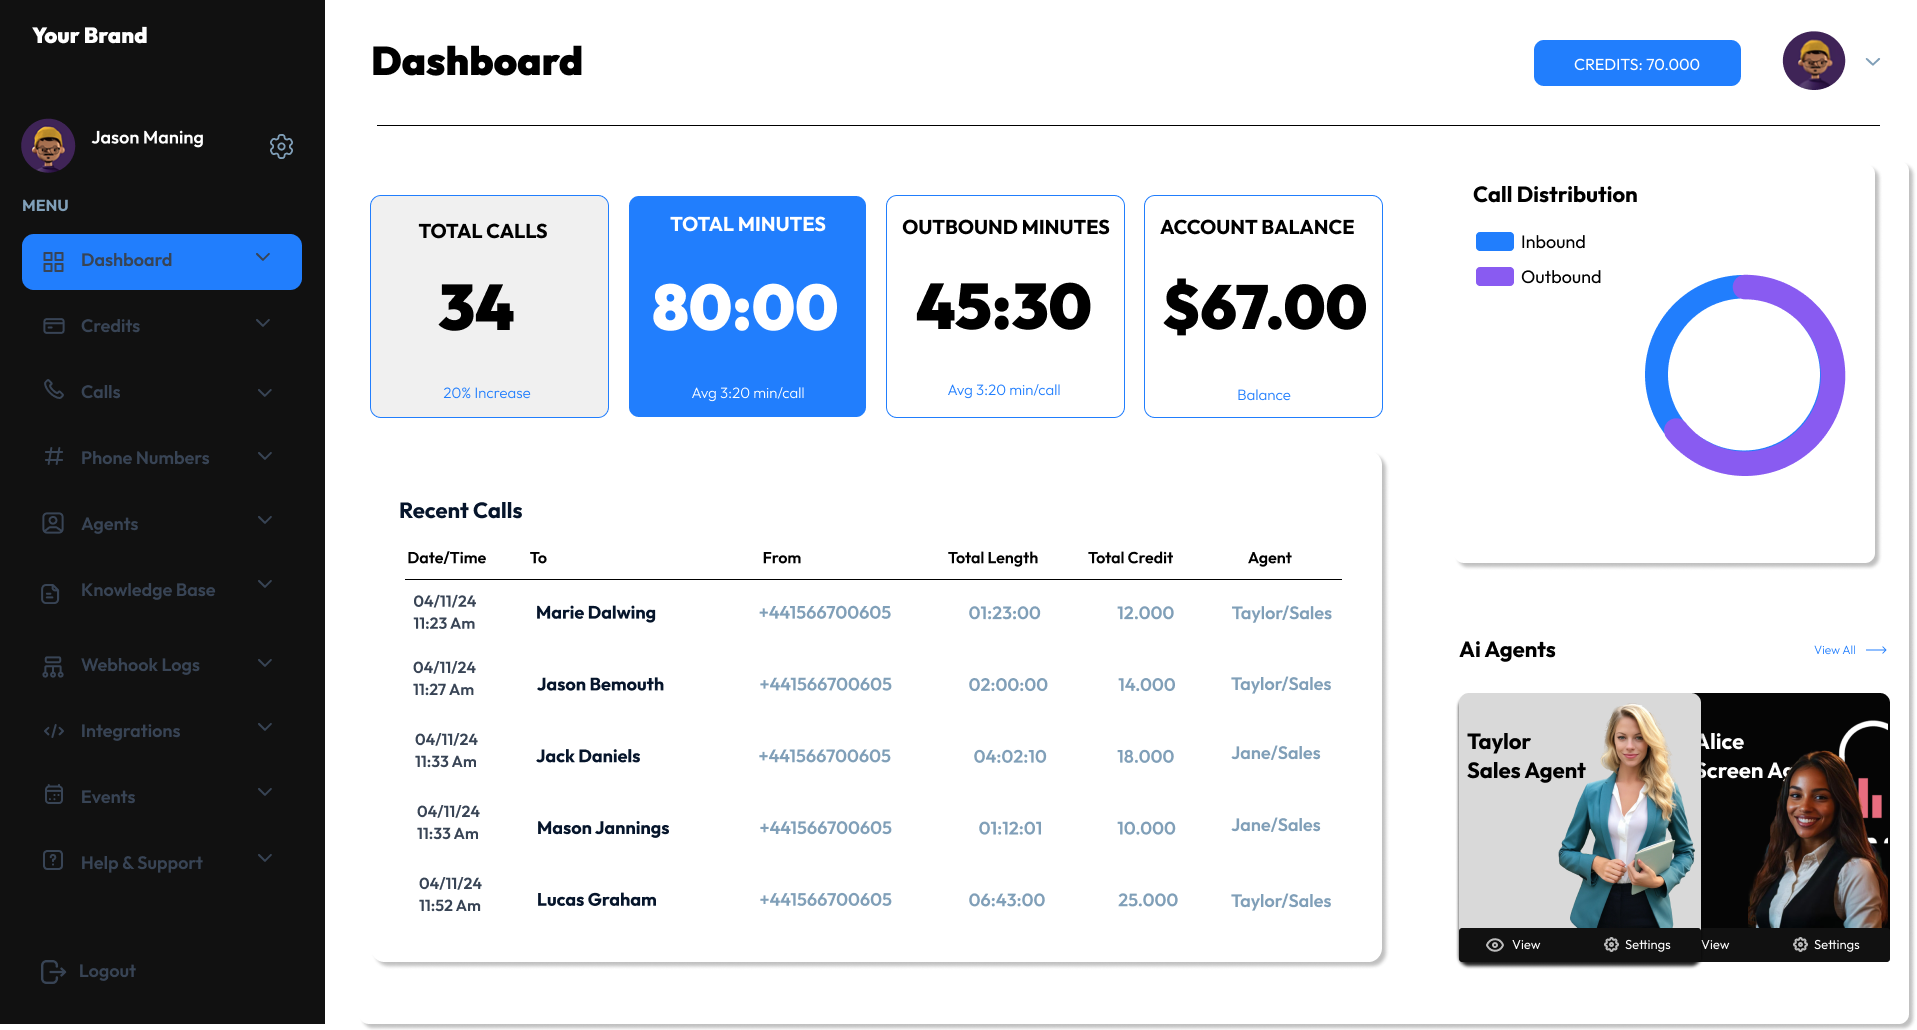Click the Total Calls stat card
This screenshot has height=1030, width=1917.
coord(489,306)
